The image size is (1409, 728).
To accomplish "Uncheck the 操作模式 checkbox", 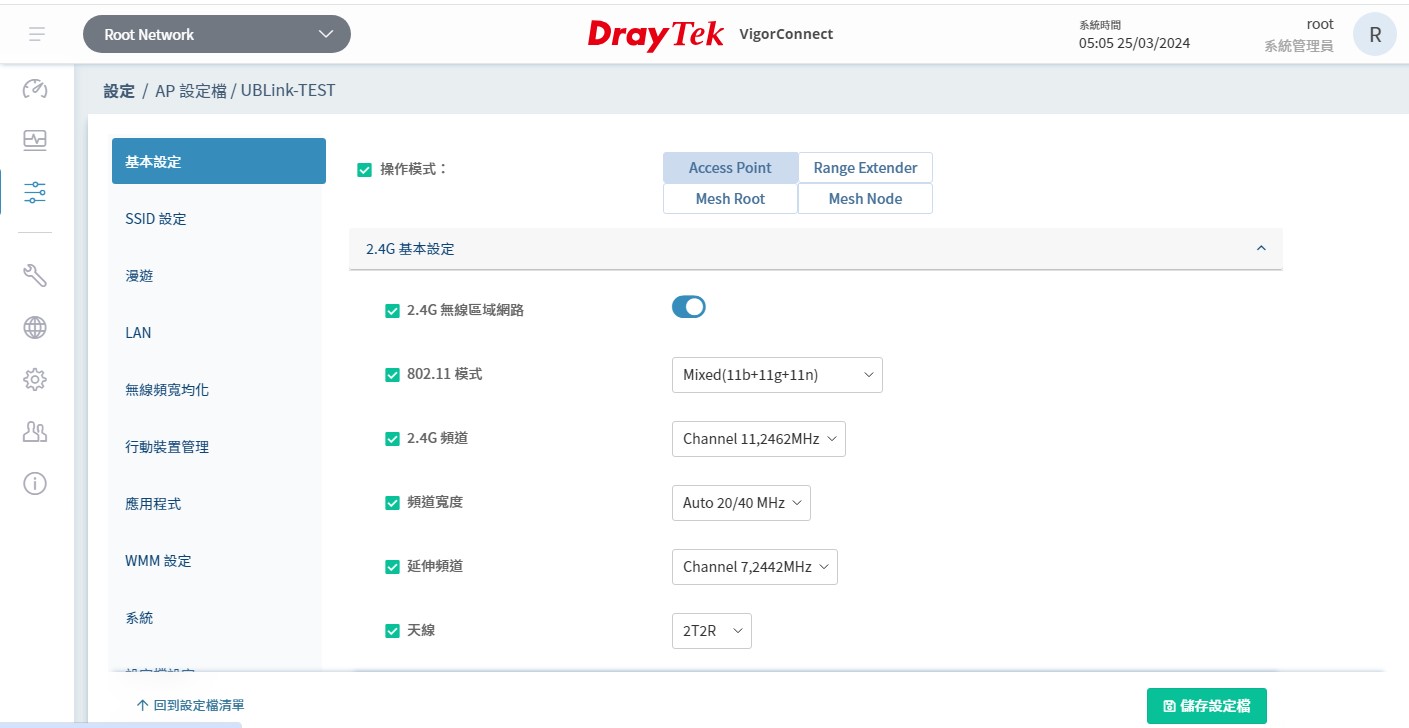I will pyautogui.click(x=365, y=169).
